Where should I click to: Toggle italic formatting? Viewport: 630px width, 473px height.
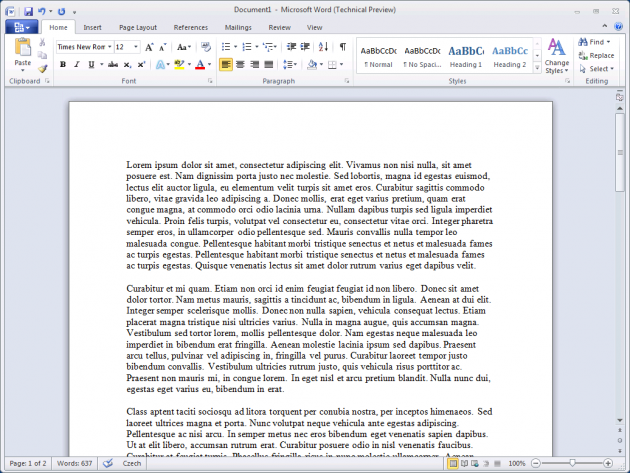[77, 64]
